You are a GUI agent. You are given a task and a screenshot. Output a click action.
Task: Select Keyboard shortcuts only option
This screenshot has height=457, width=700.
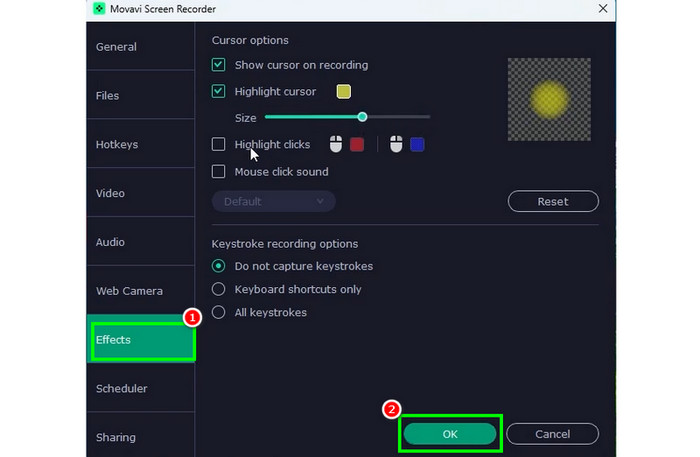(x=218, y=289)
